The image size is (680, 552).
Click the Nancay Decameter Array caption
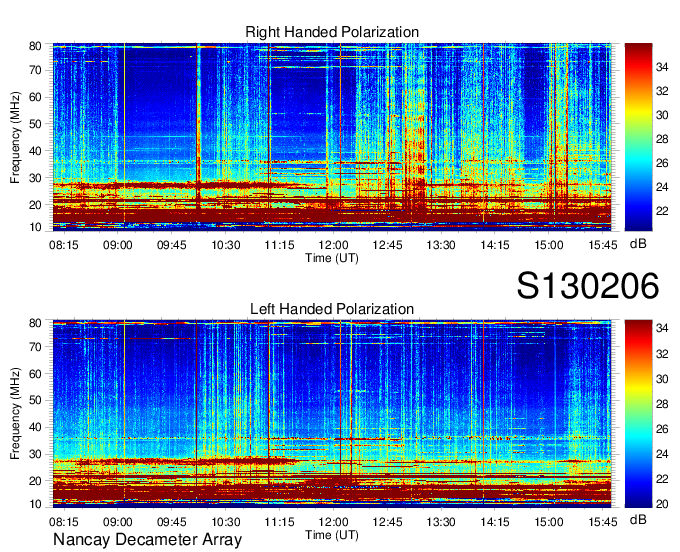pyautogui.click(x=147, y=540)
